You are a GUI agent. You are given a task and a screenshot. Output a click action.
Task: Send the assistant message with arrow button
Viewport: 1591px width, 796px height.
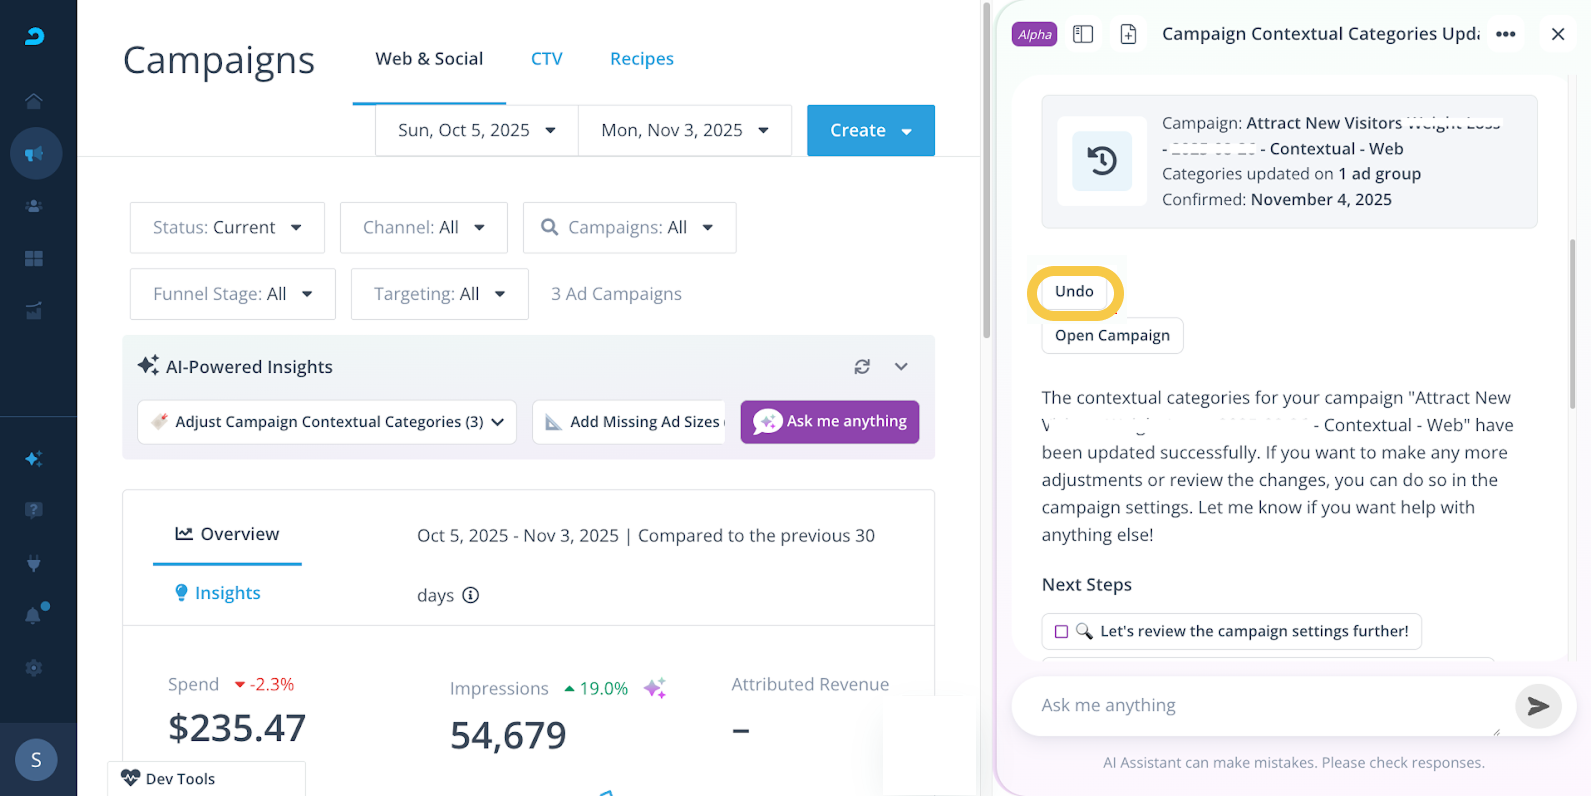(x=1538, y=706)
